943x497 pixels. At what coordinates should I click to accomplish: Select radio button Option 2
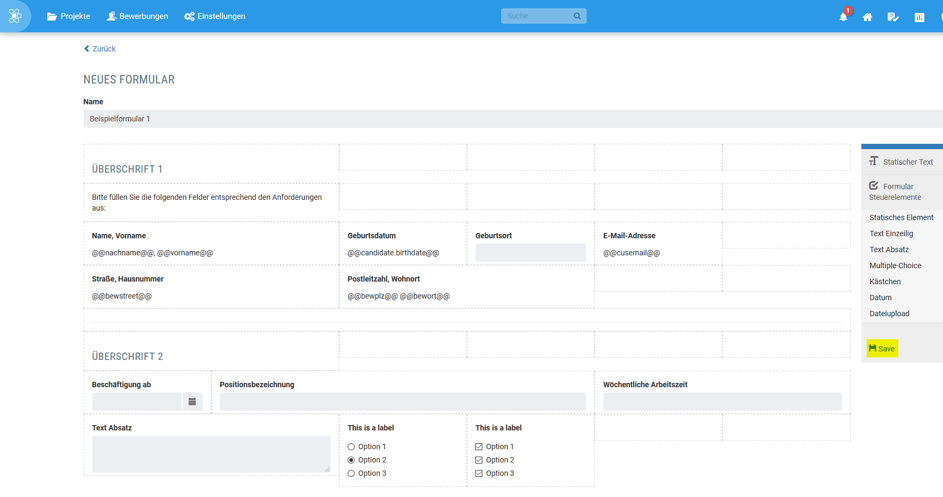(351, 460)
